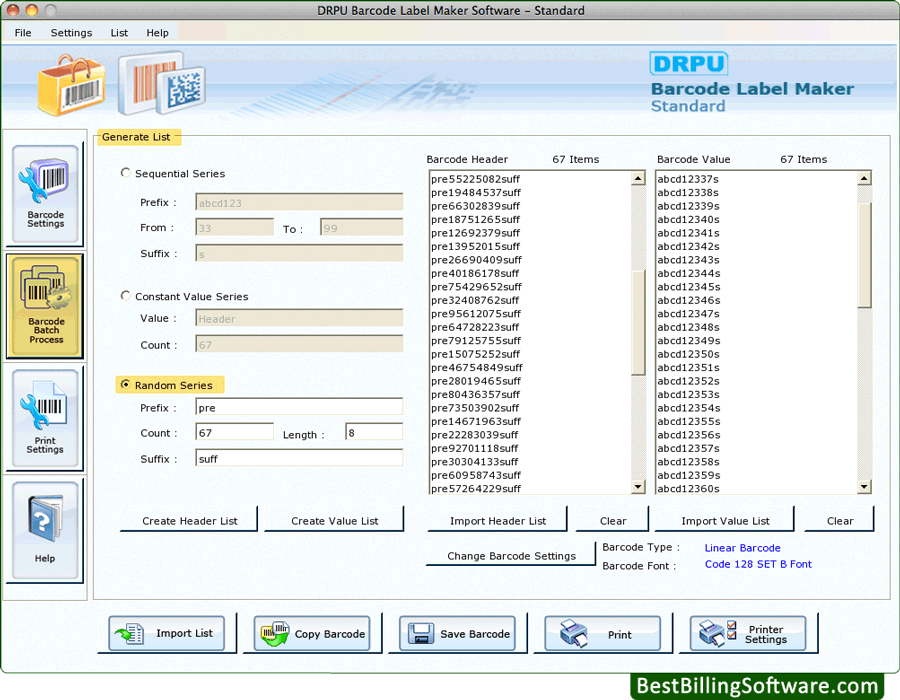Select header row pre26690409suff
Image resolution: width=900 pixels, height=700 pixels.
530,260
